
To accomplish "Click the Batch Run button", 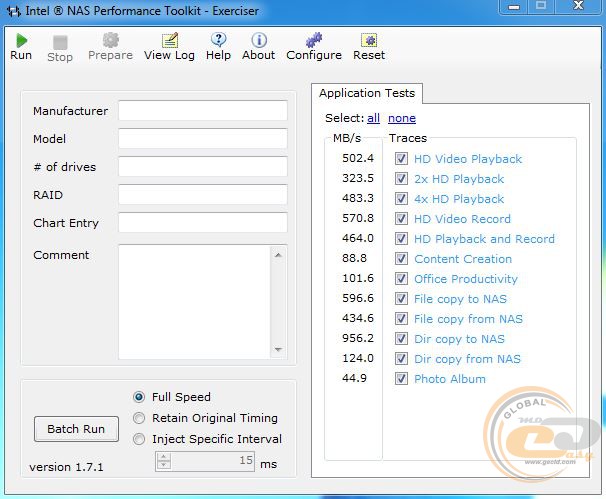I will pyautogui.click(x=76, y=429).
